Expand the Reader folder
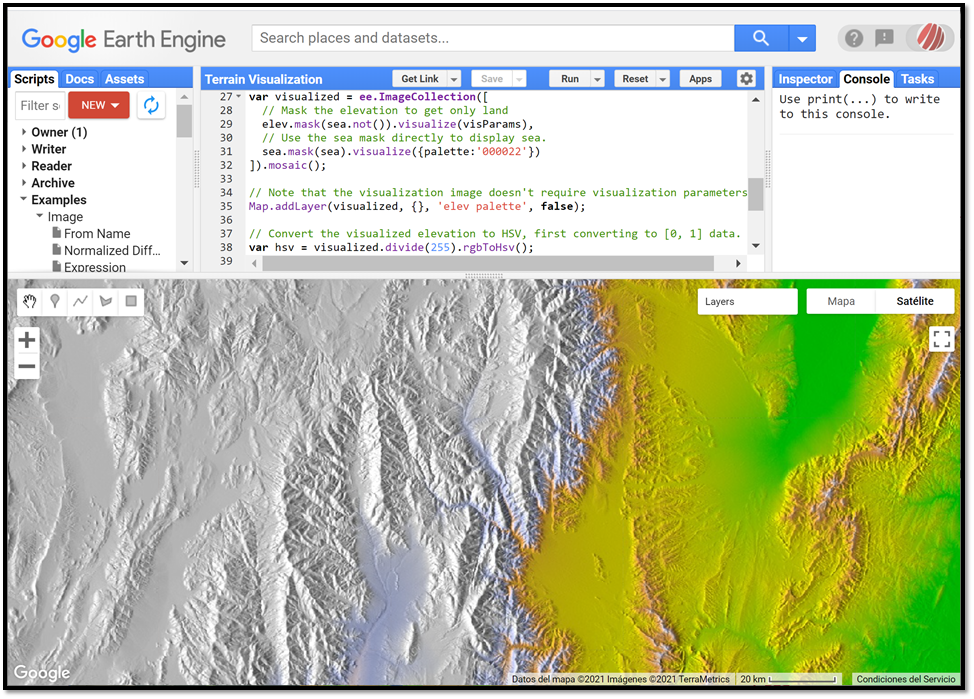 [x=24, y=165]
